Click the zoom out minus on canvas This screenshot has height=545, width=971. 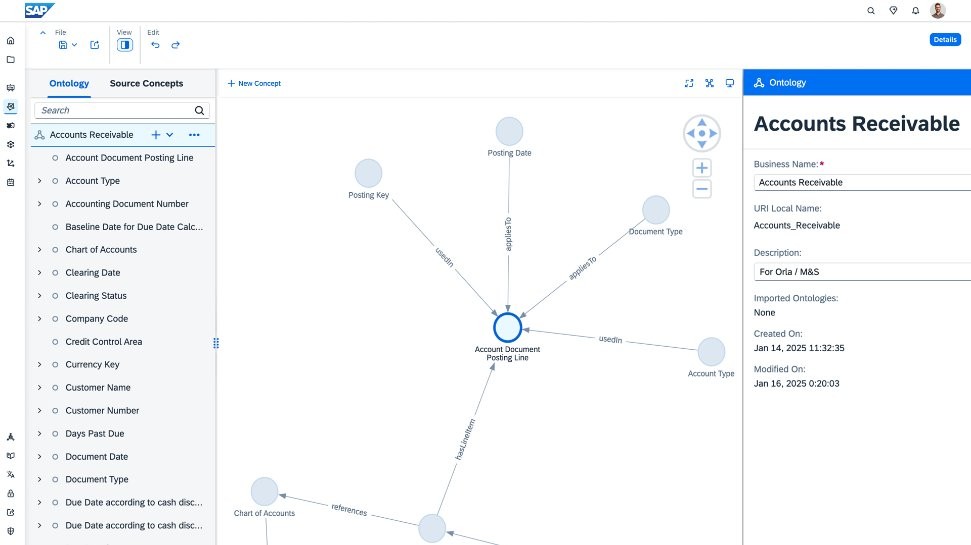(x=702, y=189)
